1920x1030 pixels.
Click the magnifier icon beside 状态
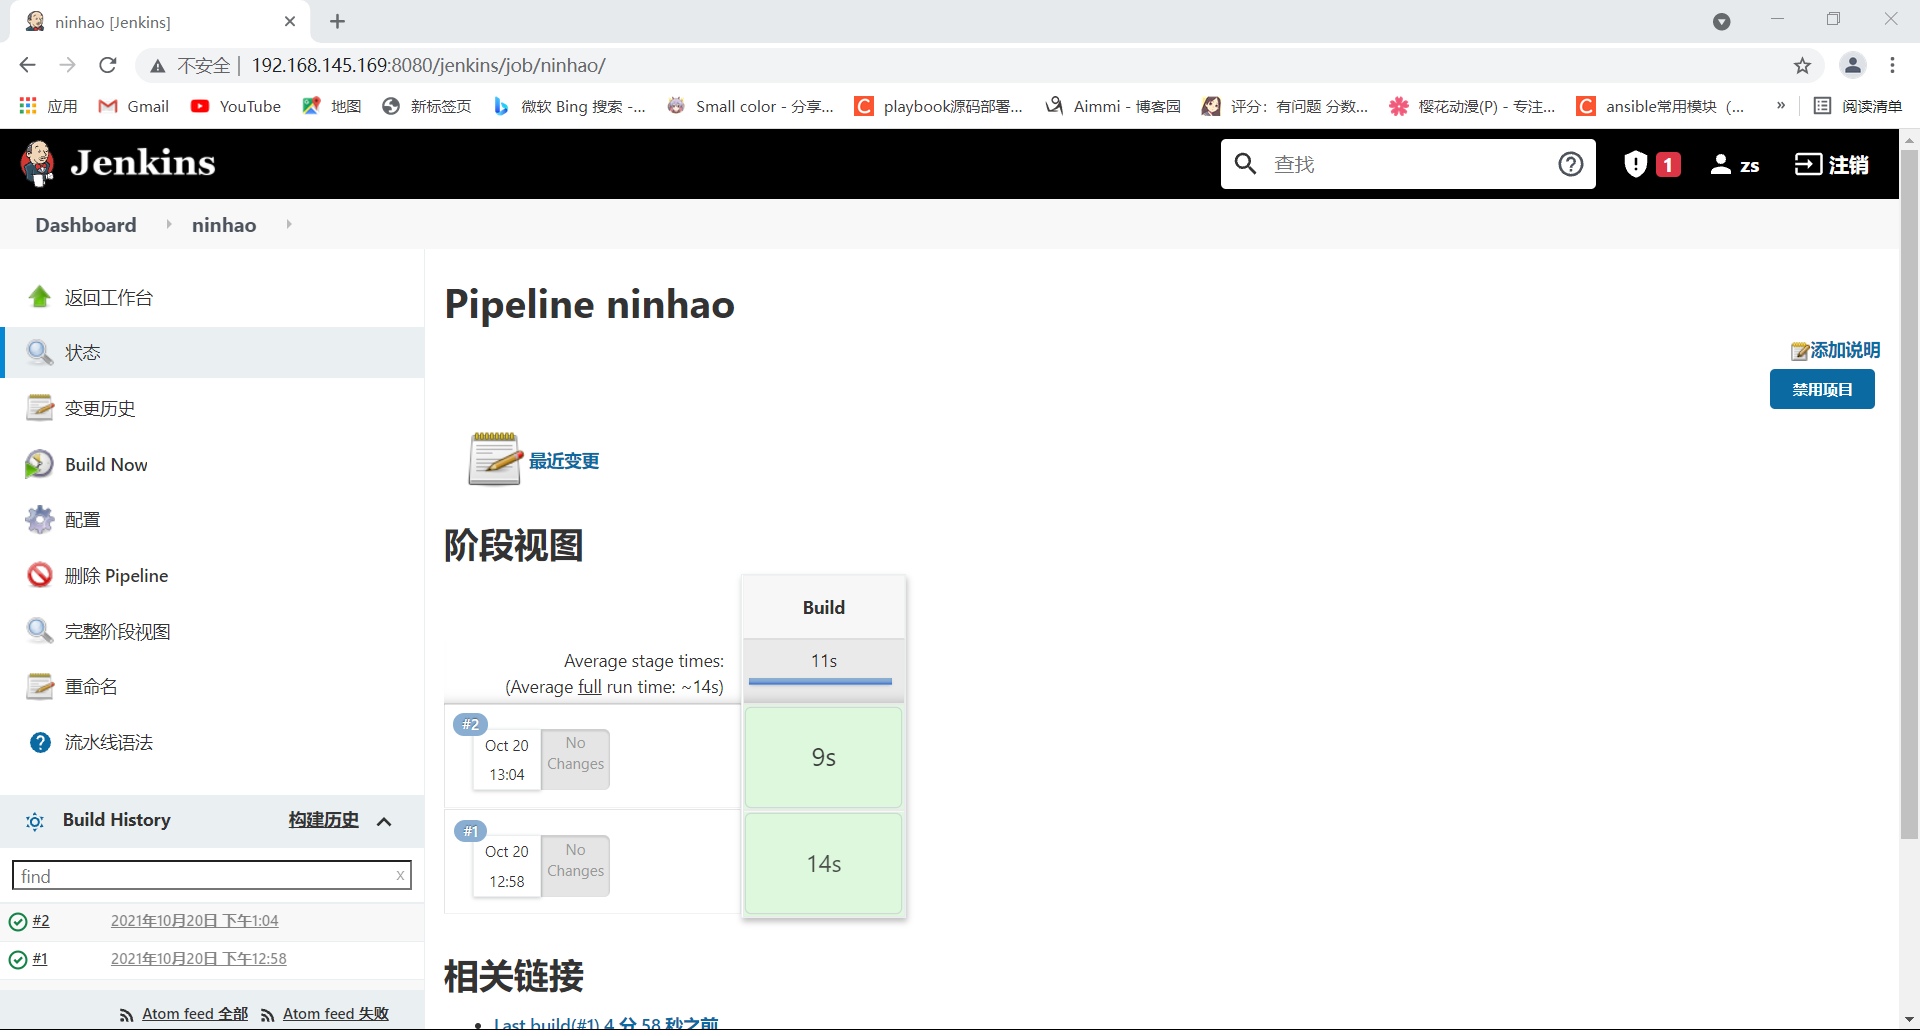40,352
